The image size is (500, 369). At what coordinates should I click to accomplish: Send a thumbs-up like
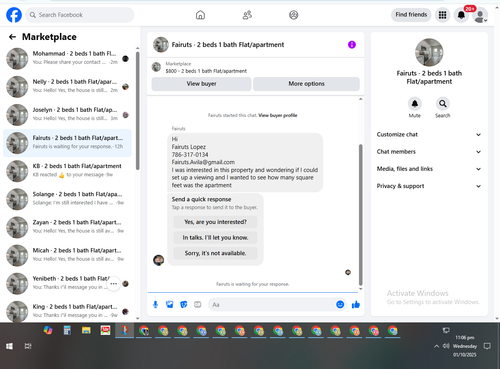[x=356, y=304]
